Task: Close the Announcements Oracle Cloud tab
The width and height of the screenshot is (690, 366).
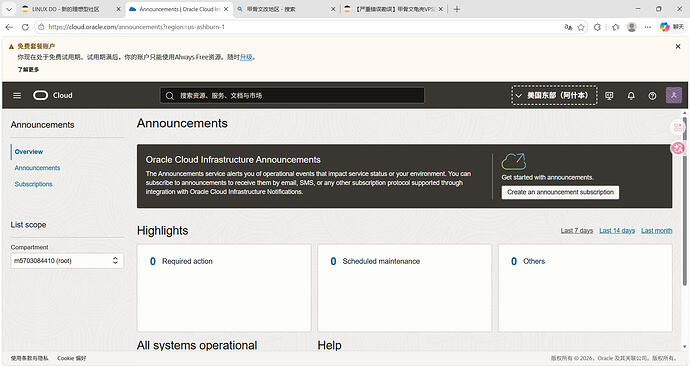Action: point(226,9)
